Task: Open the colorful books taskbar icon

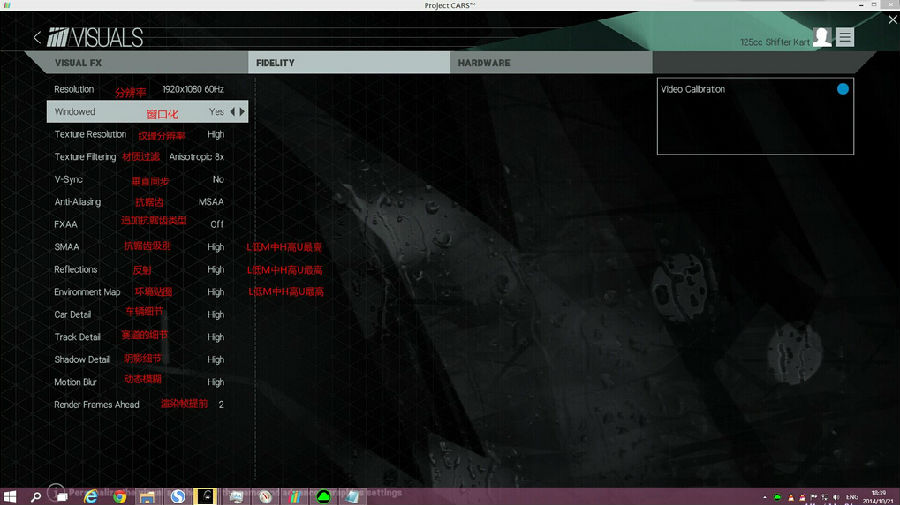Action: 295,496
